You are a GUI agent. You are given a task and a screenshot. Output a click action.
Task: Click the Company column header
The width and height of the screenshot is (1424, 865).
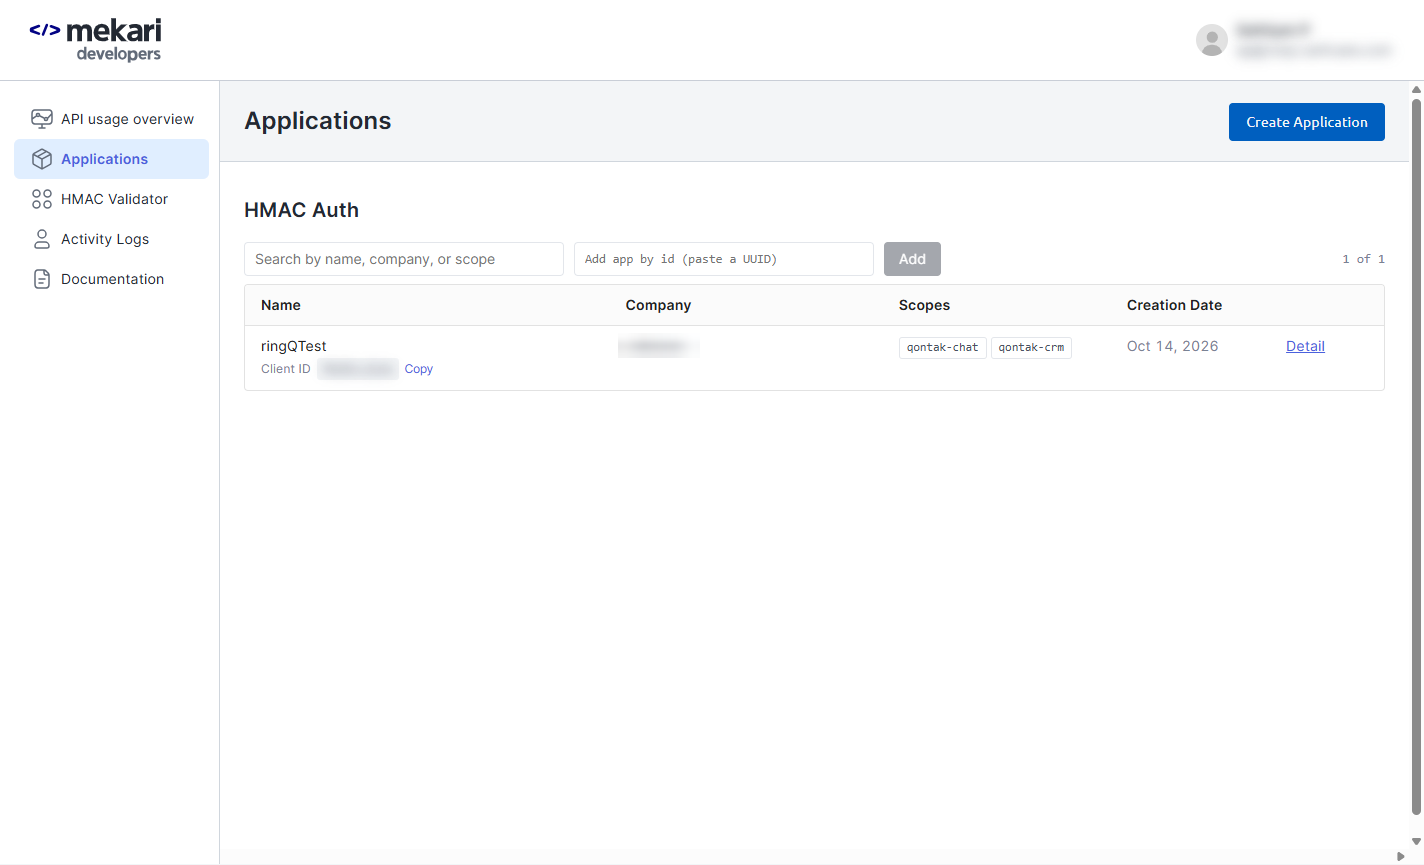pos(658,305)
